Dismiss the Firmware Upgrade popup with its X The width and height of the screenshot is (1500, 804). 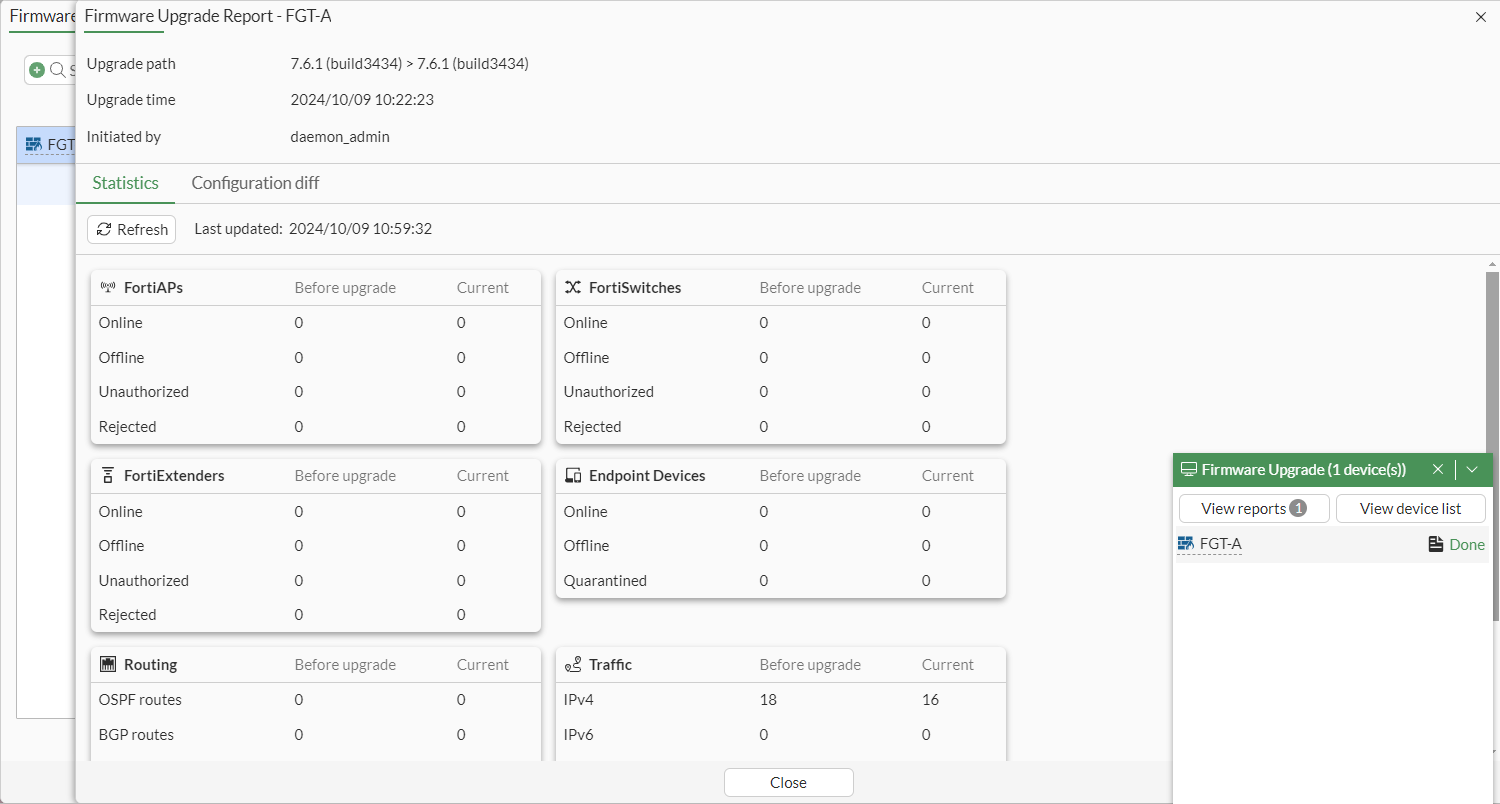(x=1438, y=469)
